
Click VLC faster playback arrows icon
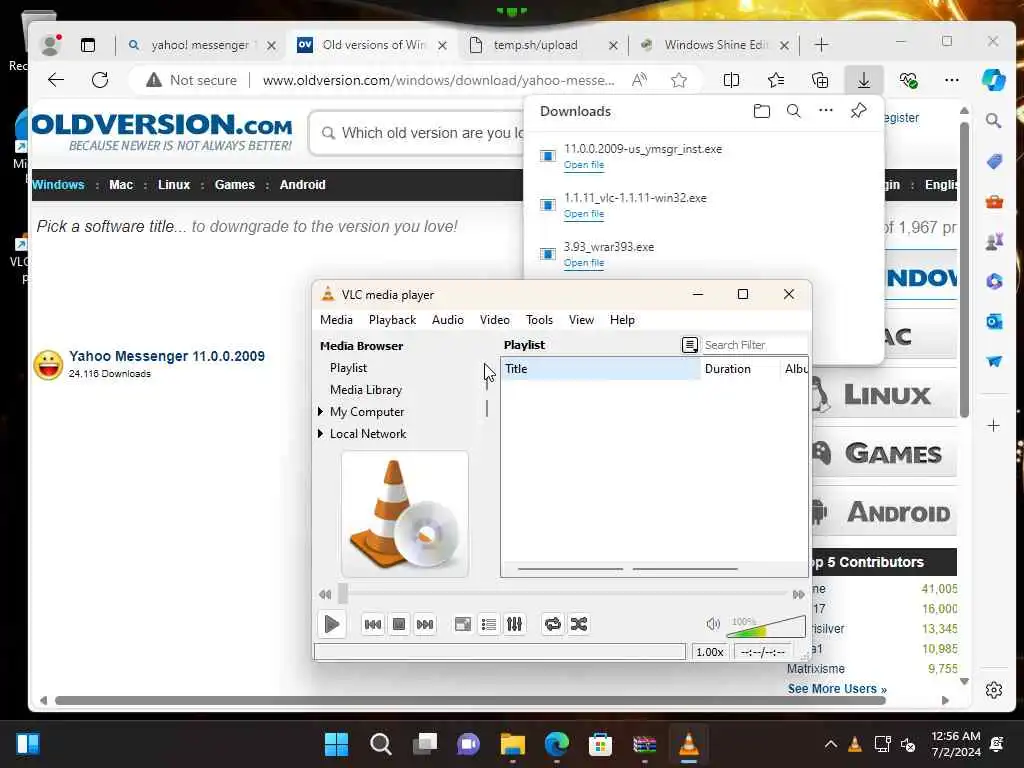(799, 594)
